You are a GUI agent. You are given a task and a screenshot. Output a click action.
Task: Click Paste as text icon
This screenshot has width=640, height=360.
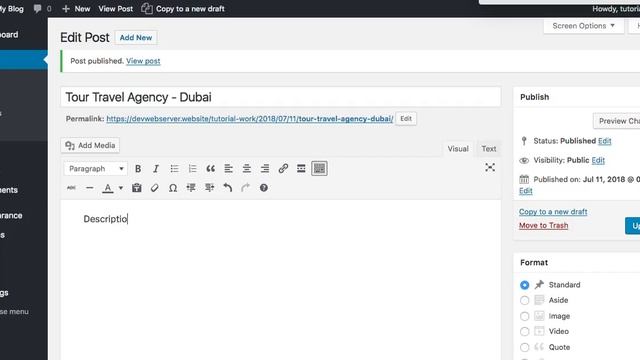pyautogui.click(x=136, y=188)
